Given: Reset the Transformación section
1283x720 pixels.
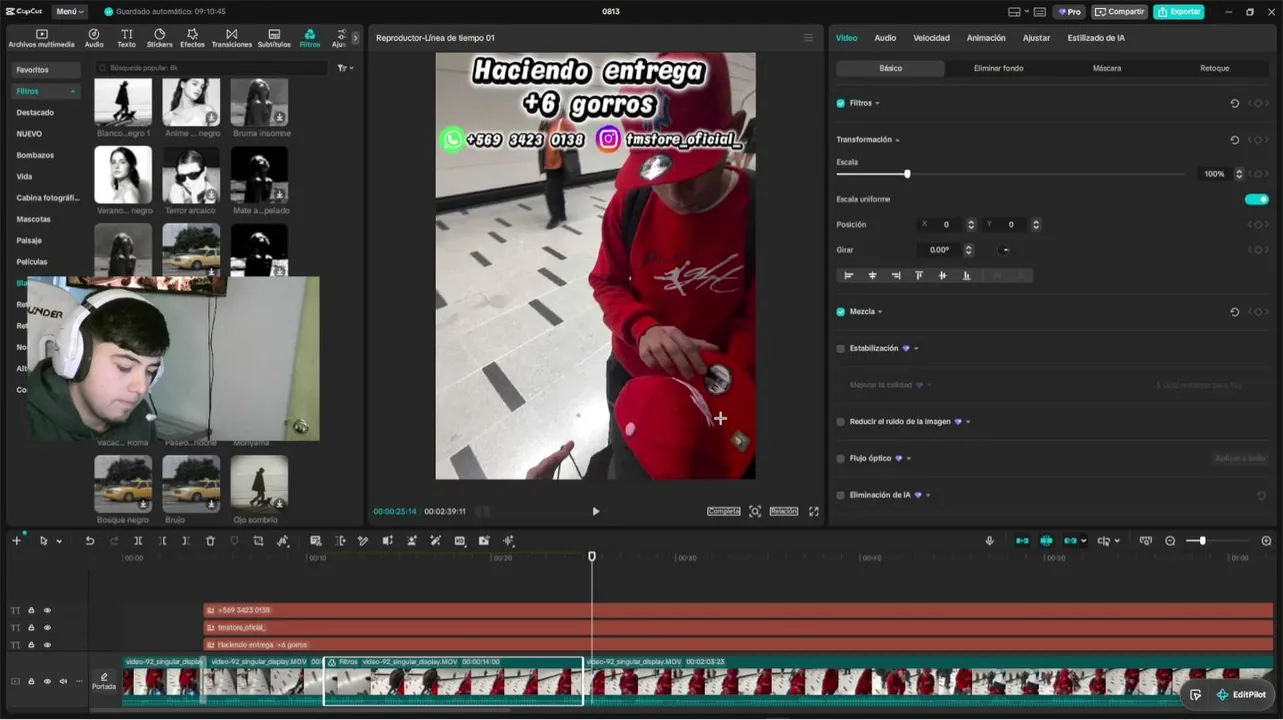Looking at the screenshot, I should click(1235, 140).
